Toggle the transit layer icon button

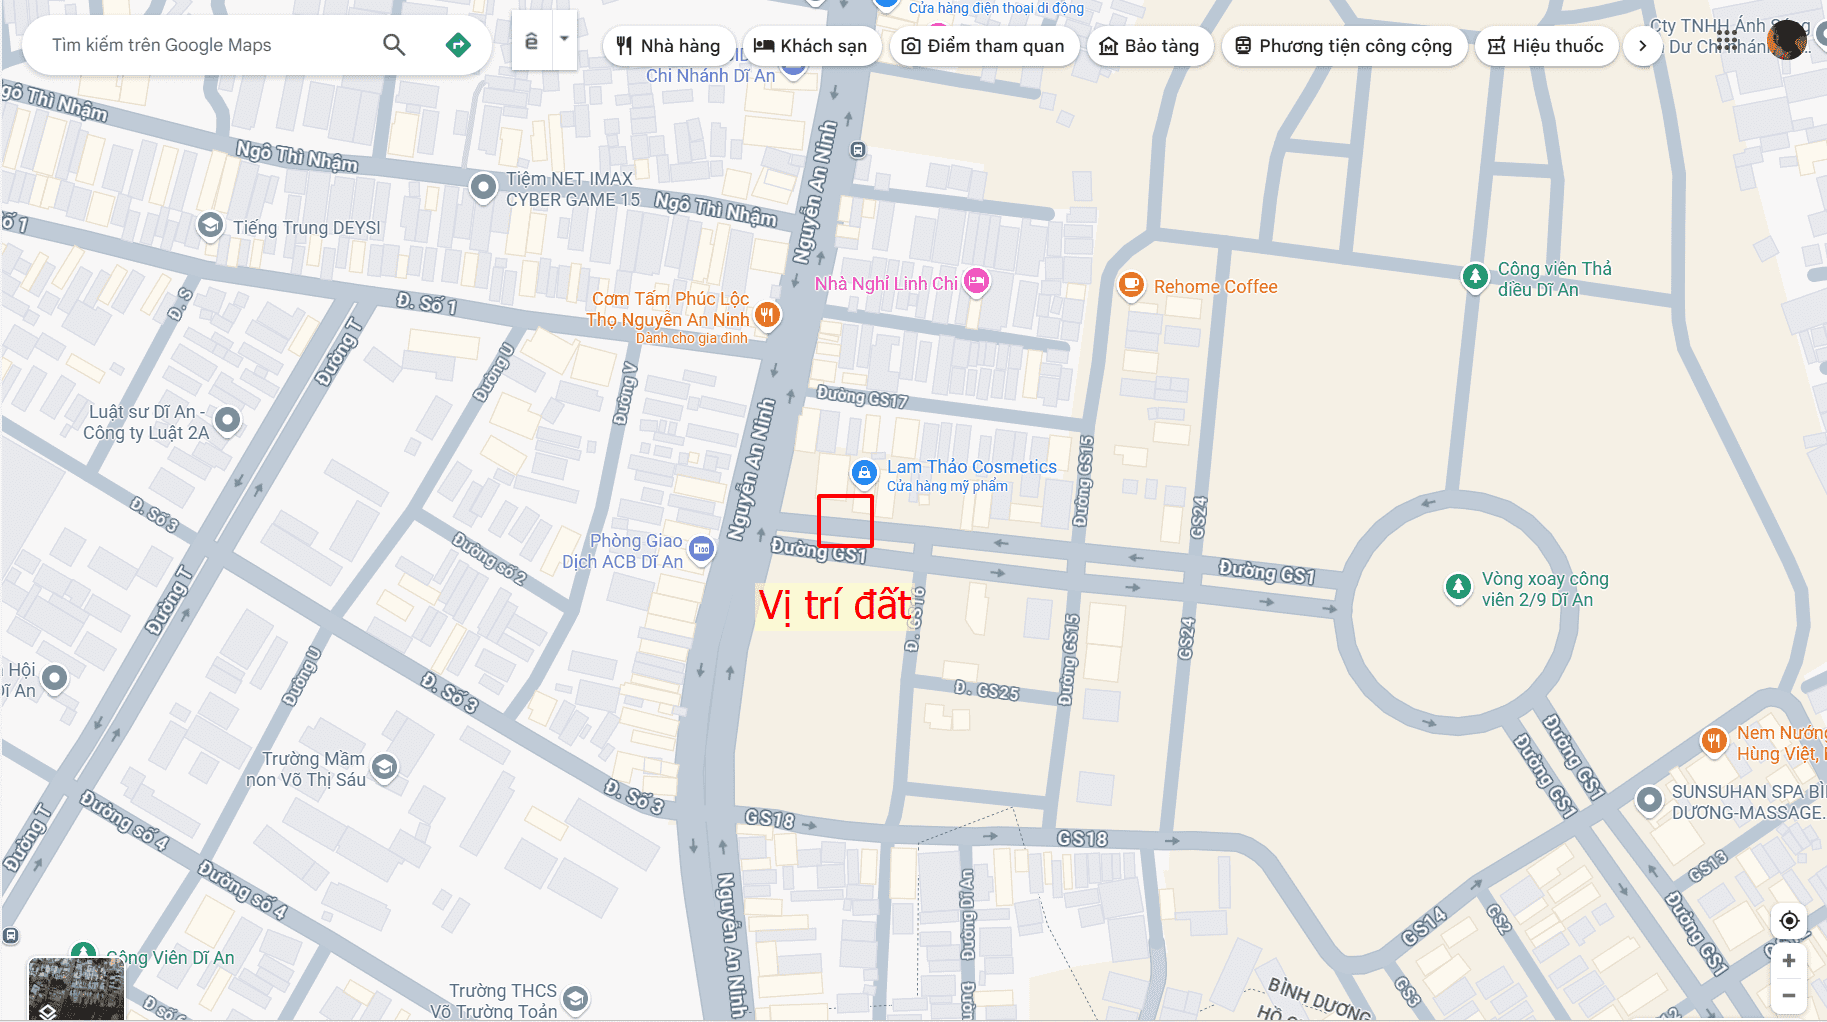(x=532, y=41)
